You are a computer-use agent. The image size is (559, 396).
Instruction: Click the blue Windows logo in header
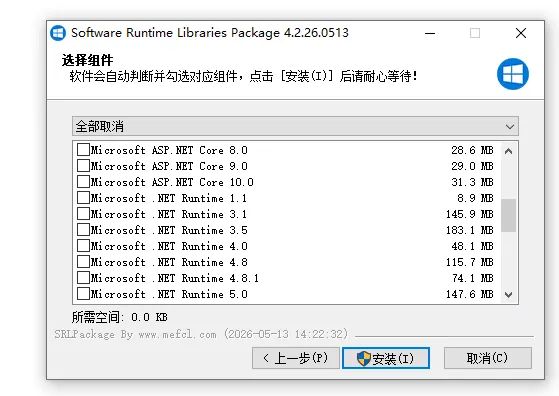[513, 74]
